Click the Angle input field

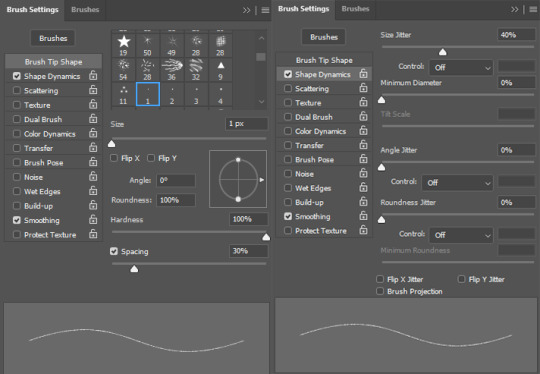pos(176,180)
